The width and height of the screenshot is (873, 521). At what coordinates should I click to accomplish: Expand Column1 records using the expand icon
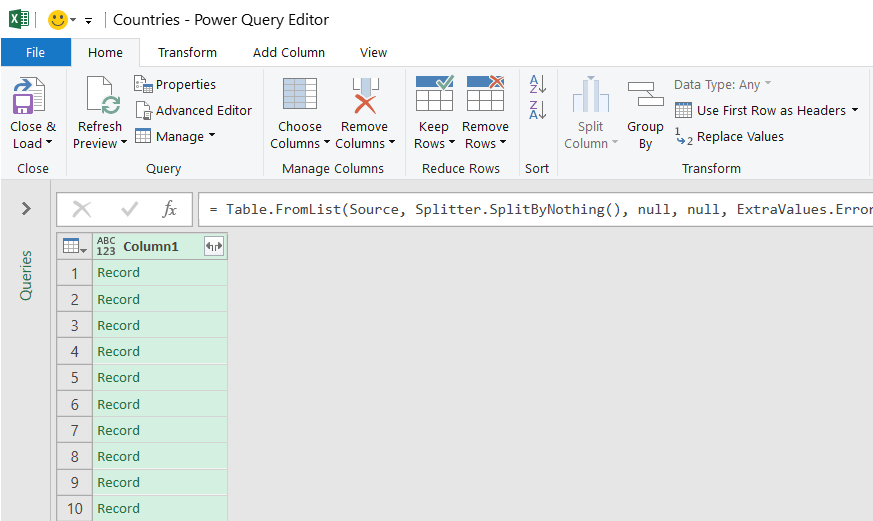[x=213, y=246]
